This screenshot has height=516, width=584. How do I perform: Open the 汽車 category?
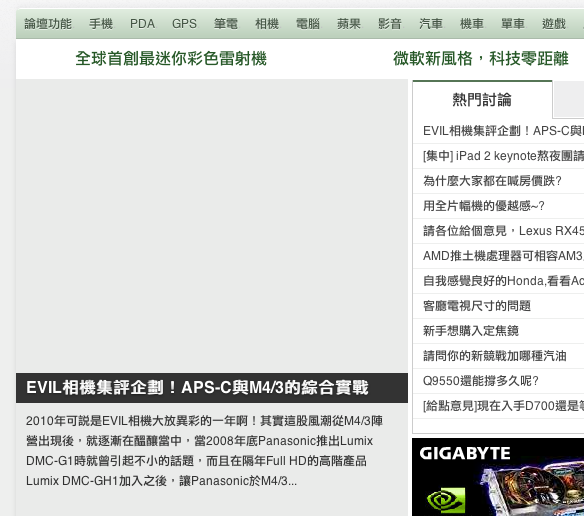tap(431, 24)
